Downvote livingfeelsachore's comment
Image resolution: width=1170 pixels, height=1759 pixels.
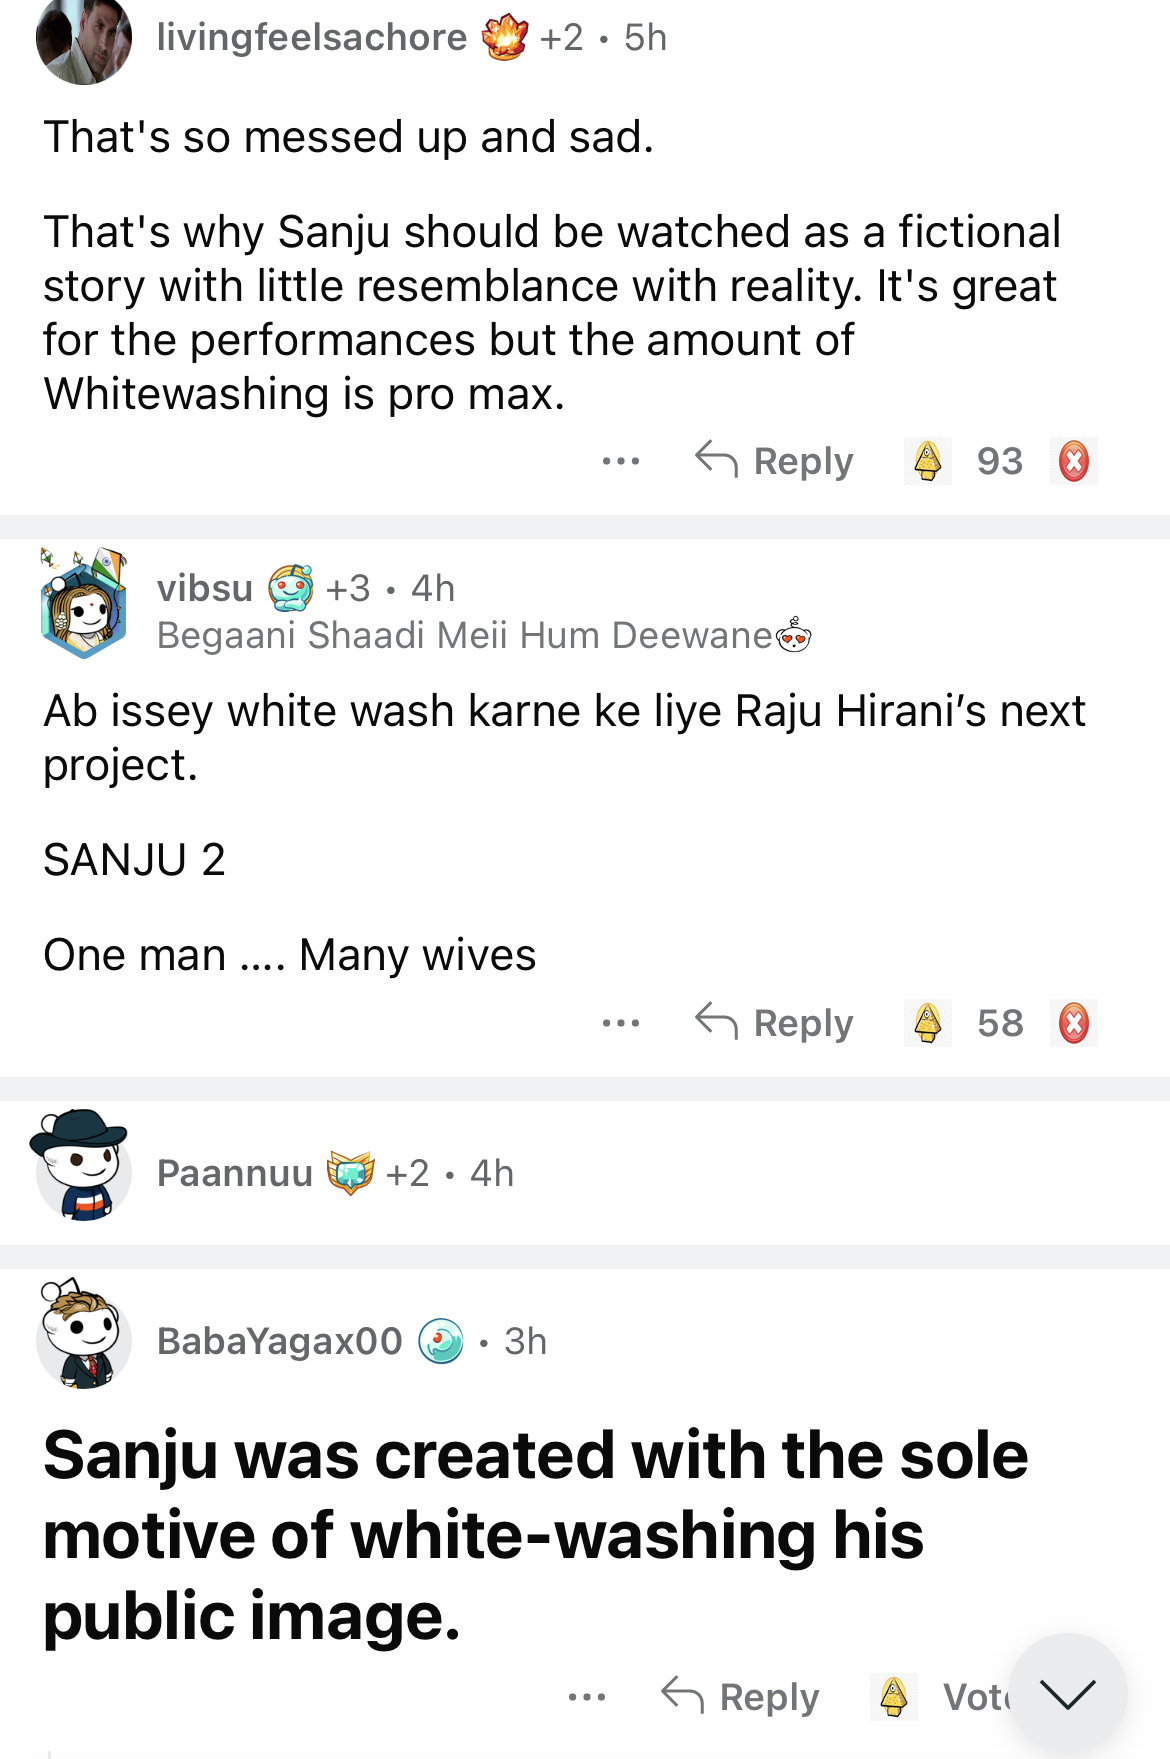pos(1073,461)
